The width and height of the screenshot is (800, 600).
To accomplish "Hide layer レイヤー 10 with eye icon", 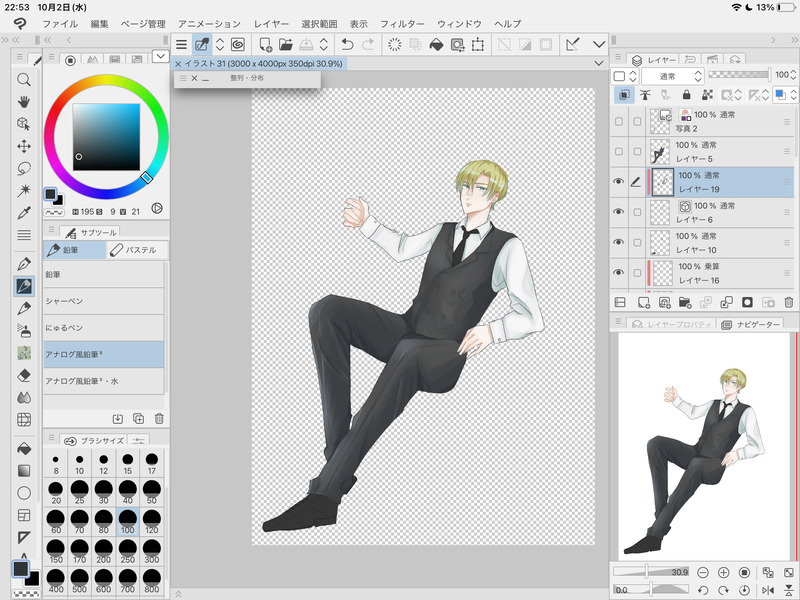I will pyautogui.click(x=619, y=242).
